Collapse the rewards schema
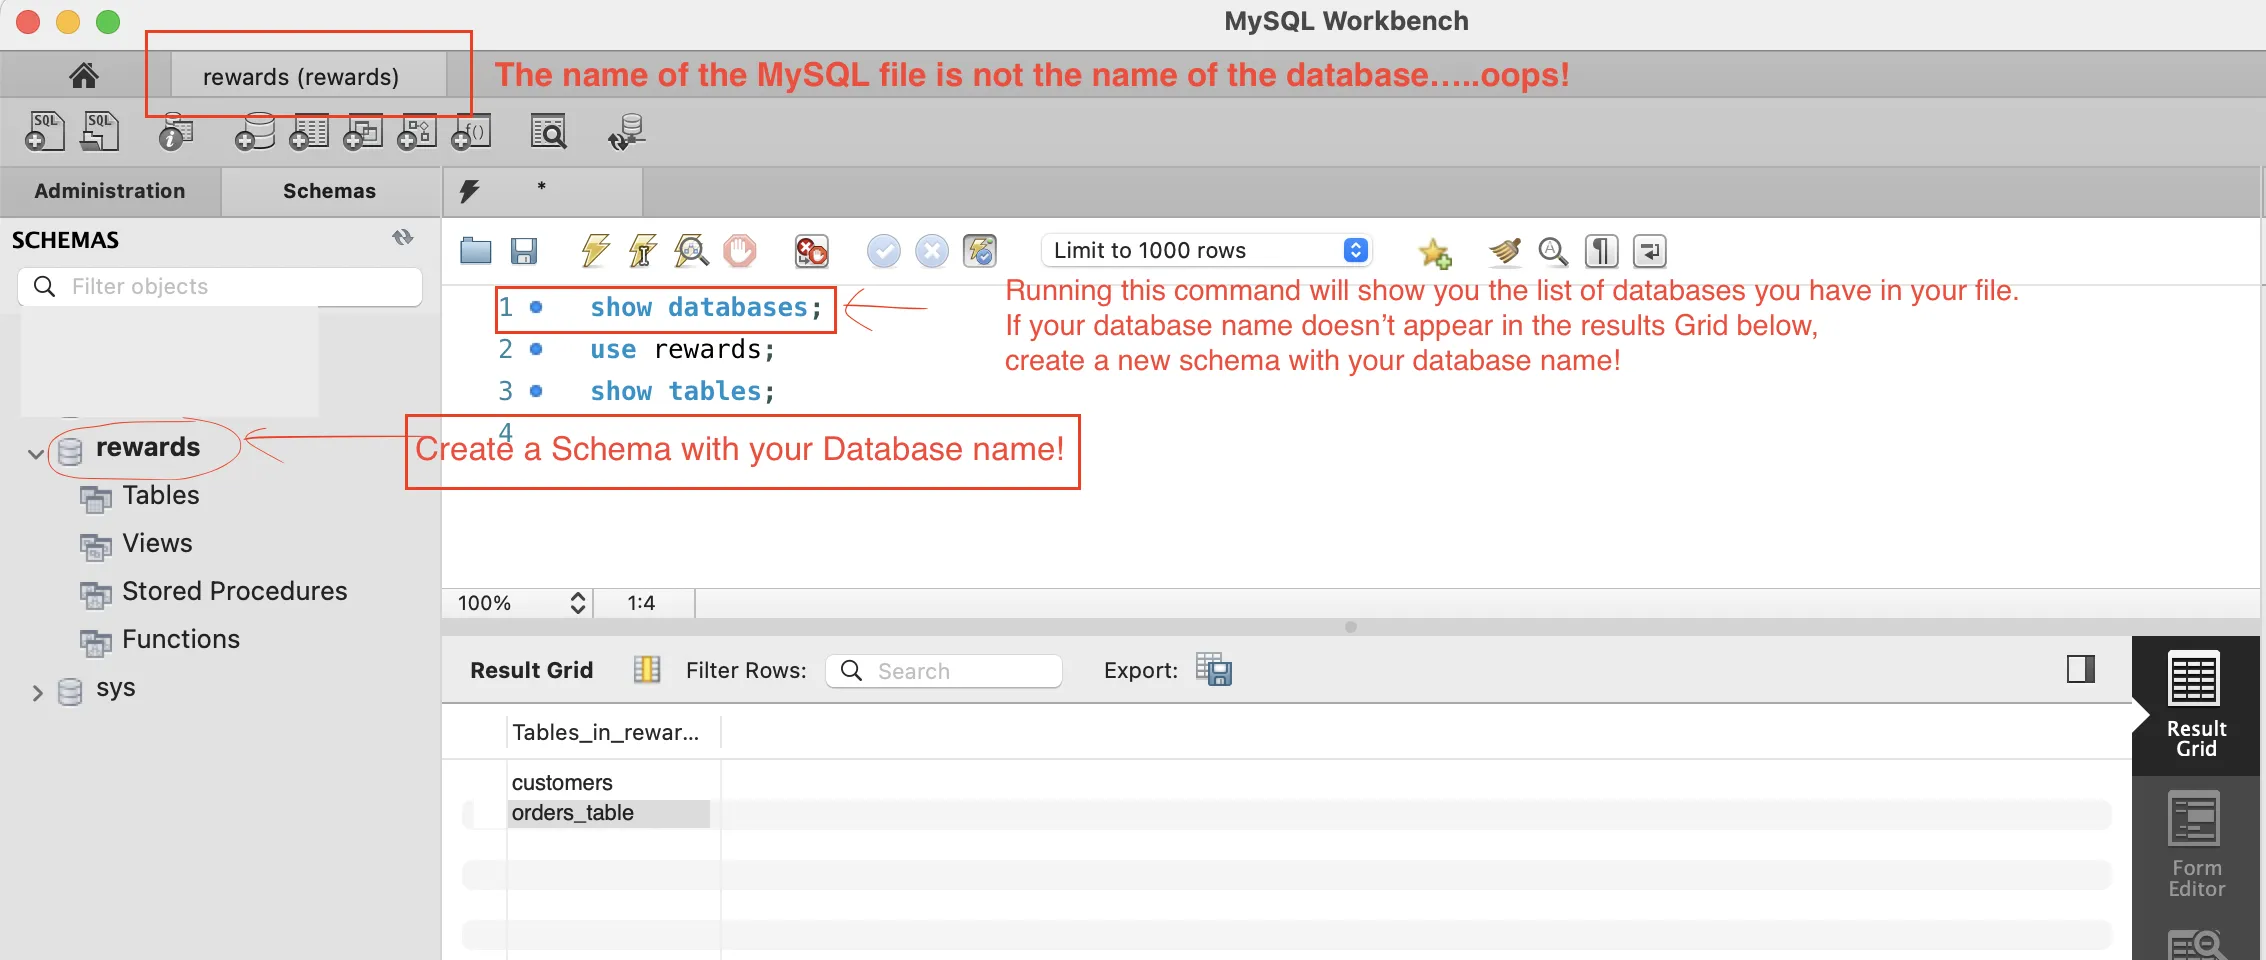The image size is (2266, 960). coord(36,453)
